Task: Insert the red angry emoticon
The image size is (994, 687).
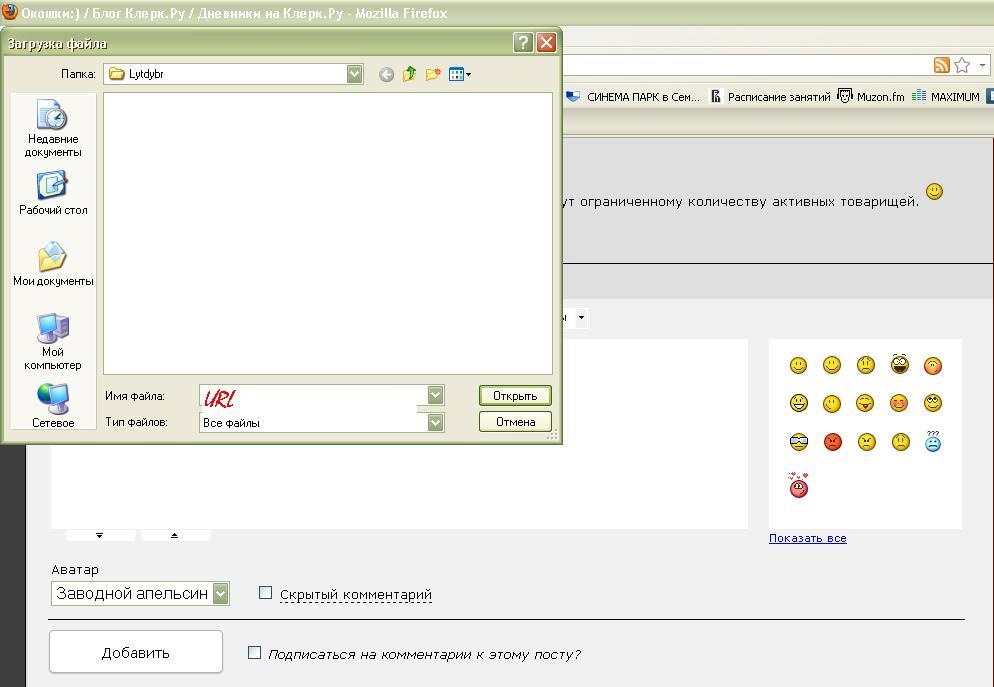Action: [832, 442]
